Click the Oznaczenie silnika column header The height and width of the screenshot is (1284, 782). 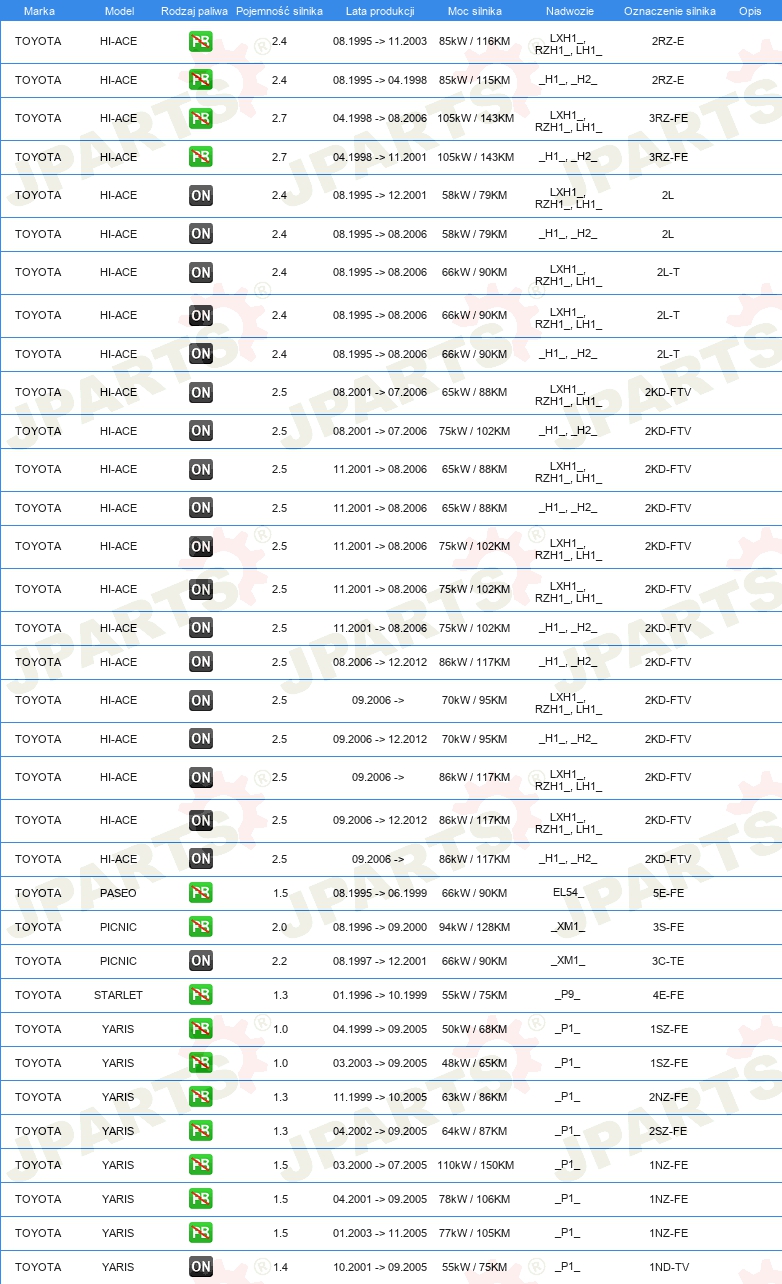coord(669,11)
